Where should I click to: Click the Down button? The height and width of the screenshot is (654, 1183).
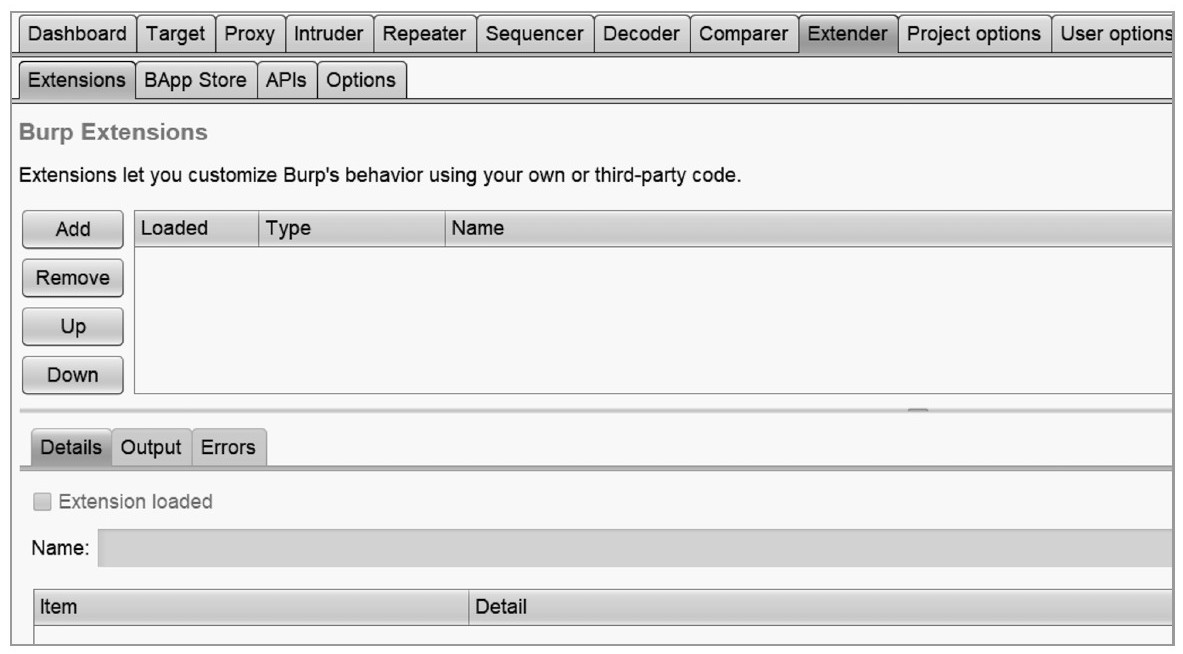coord(73,375)
